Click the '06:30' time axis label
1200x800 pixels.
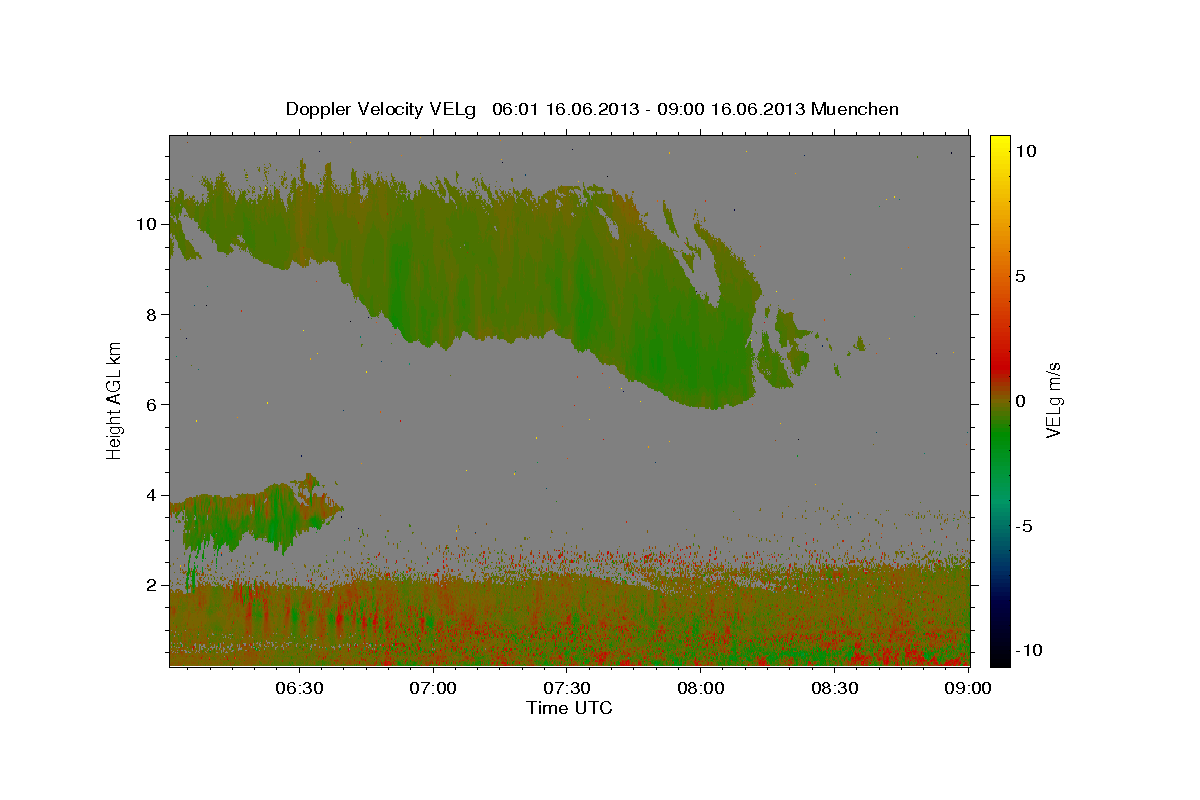tap(300, 689)
